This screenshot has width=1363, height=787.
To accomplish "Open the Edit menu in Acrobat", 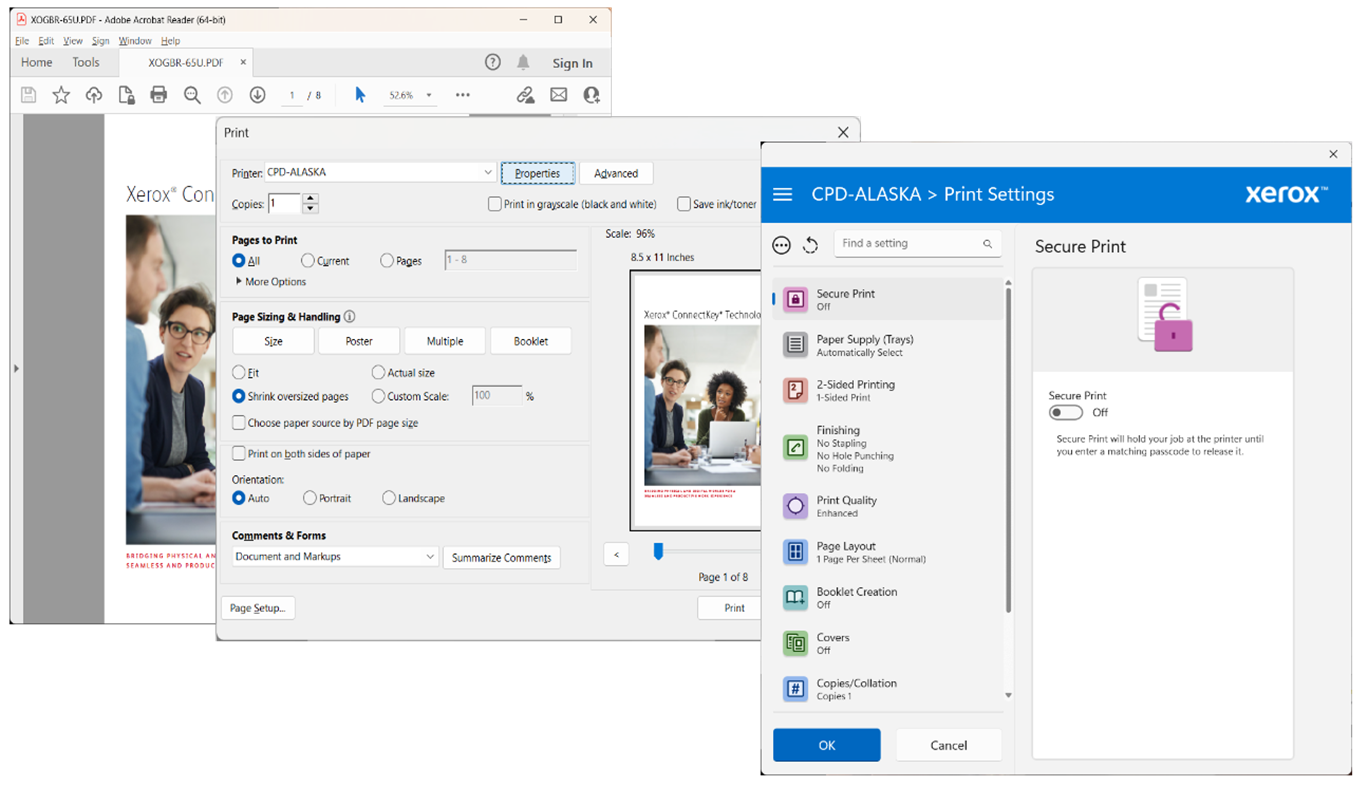I will pos(46,41).
